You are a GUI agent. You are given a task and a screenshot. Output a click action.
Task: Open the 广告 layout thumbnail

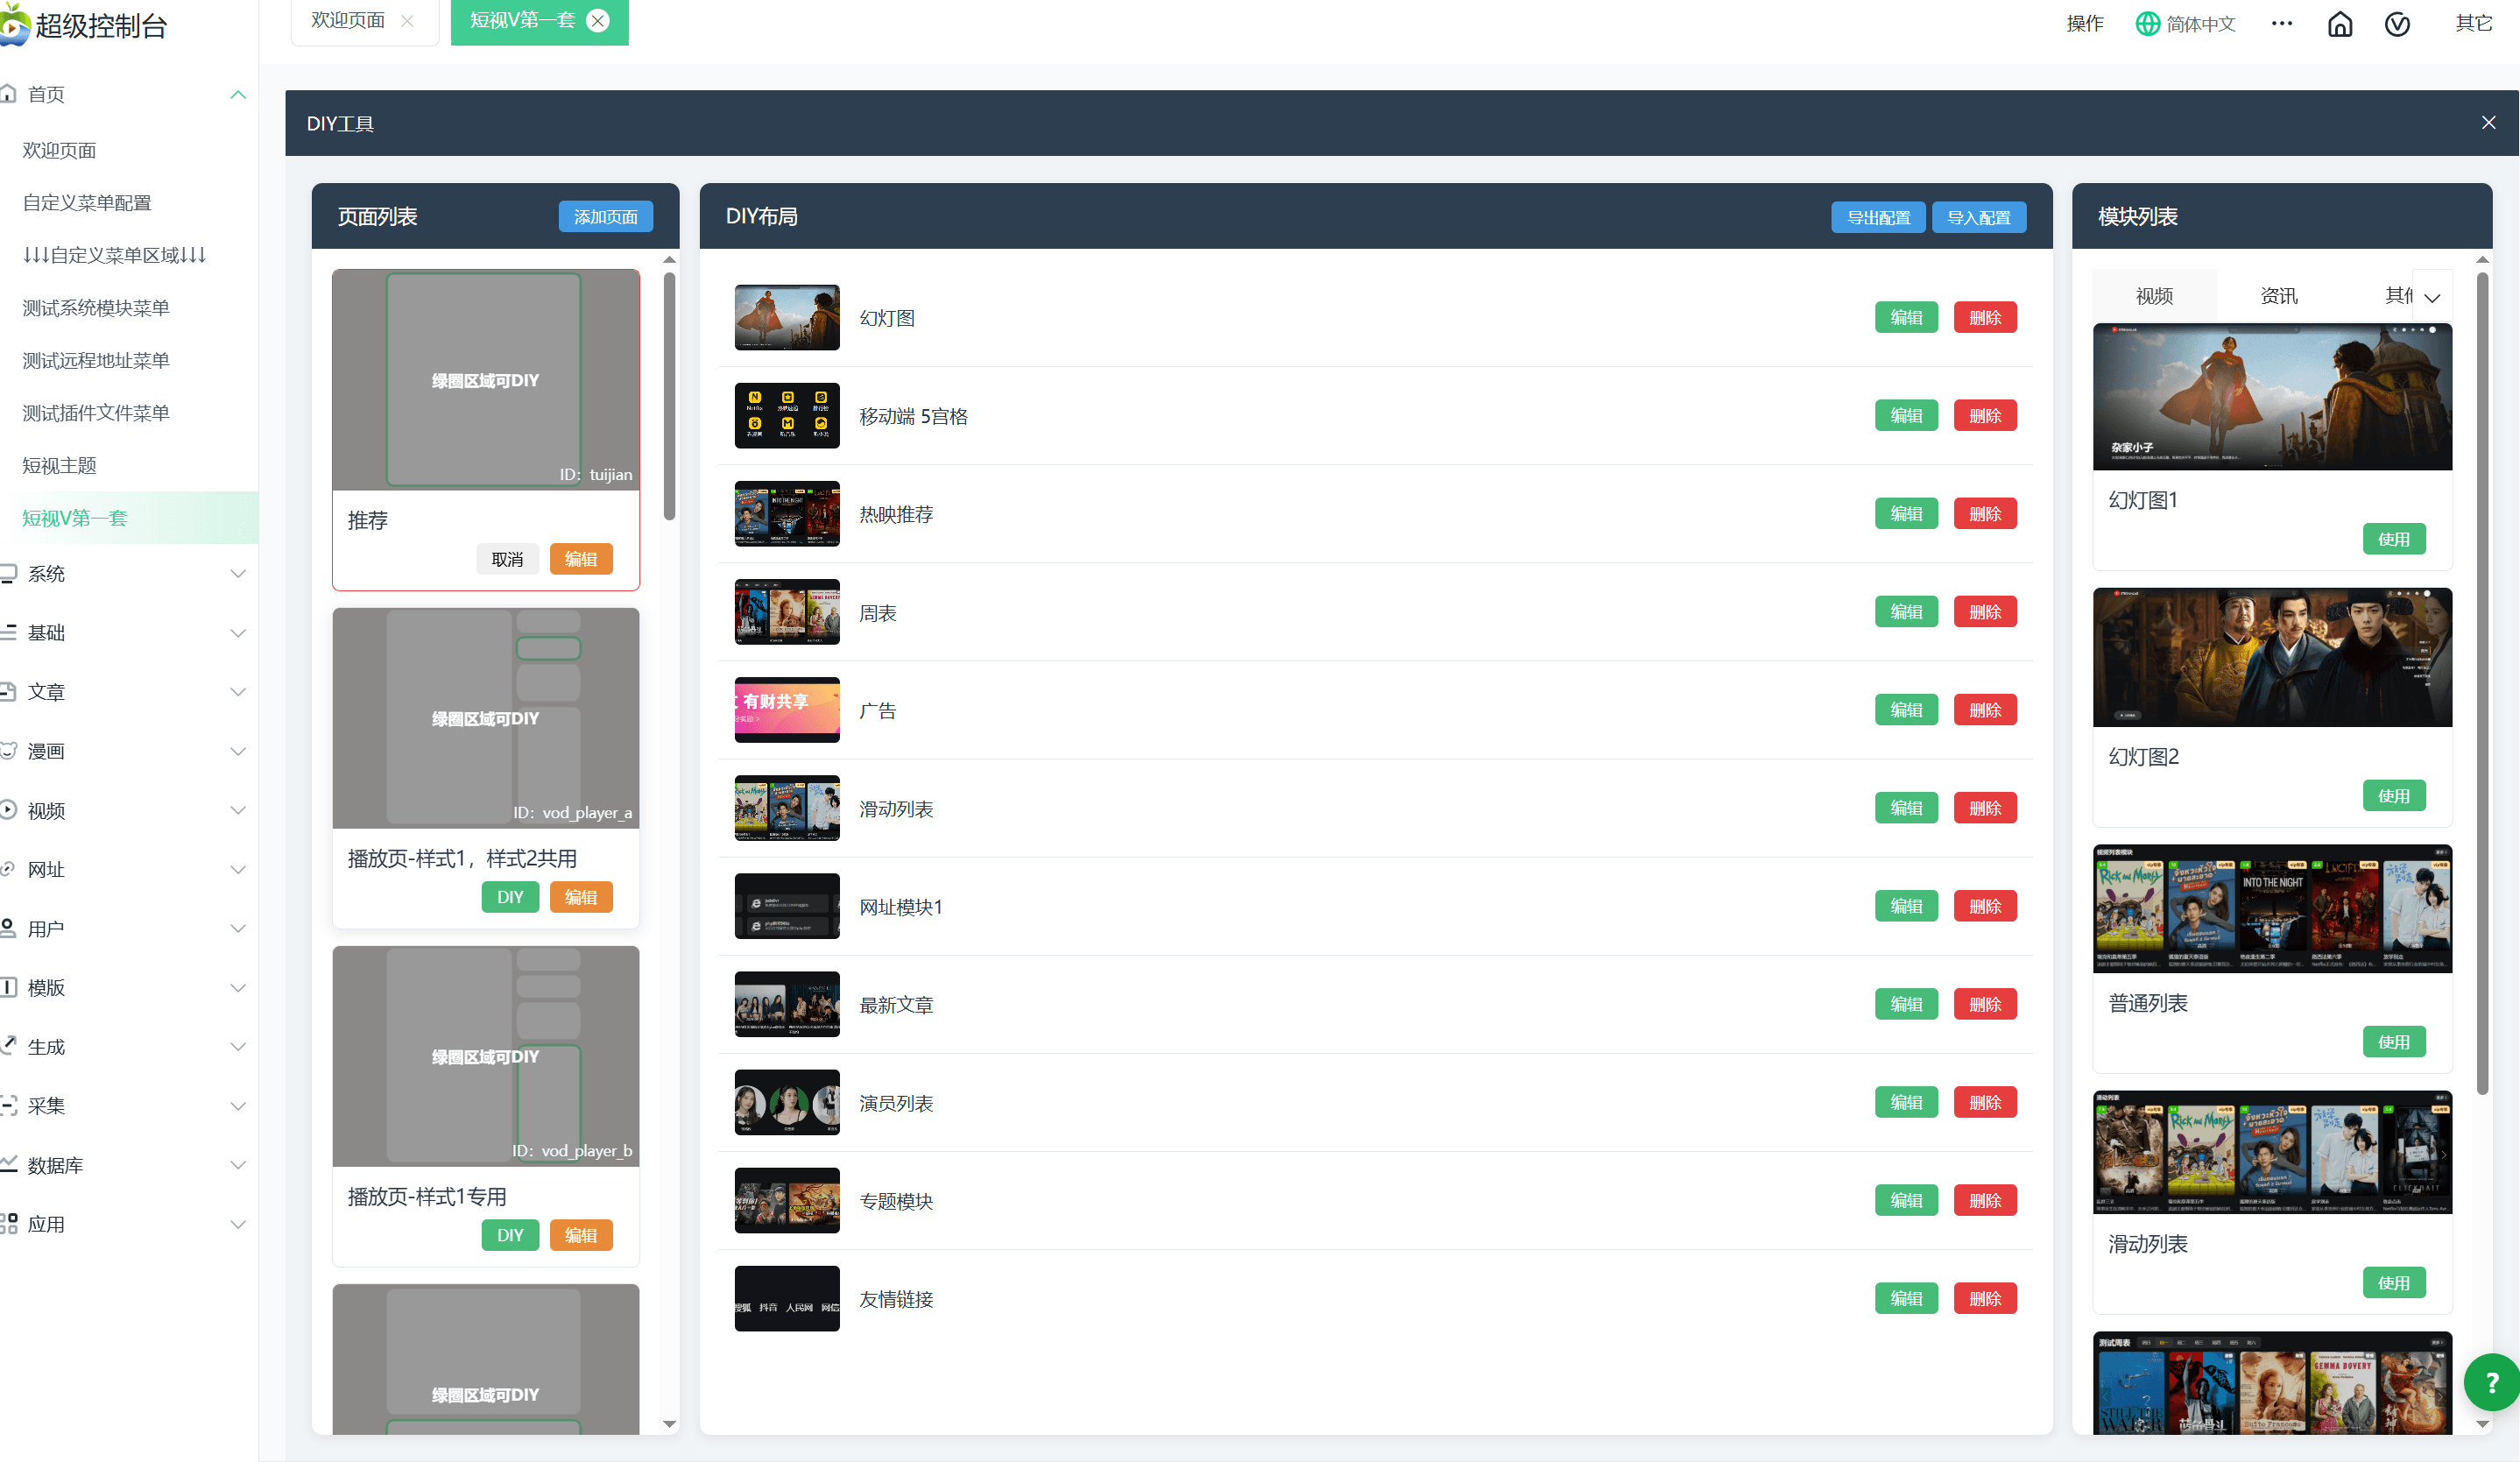787,710
